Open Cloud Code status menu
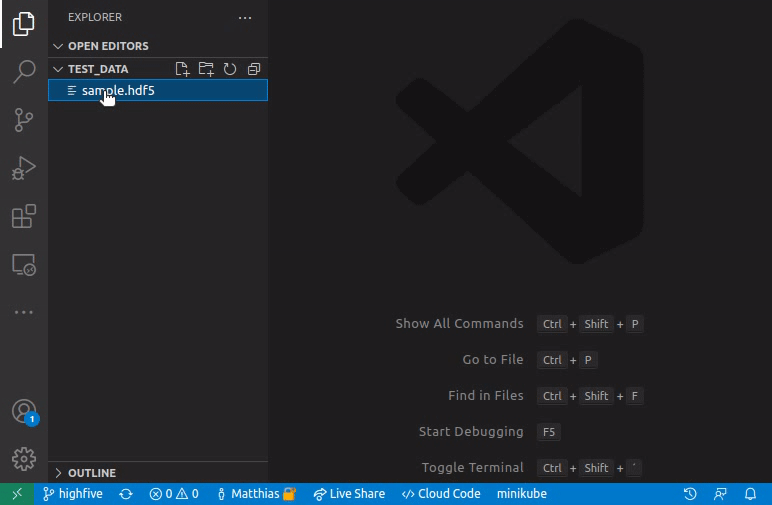The width and height of the screenshot is (772, 505). pos(441,494)
